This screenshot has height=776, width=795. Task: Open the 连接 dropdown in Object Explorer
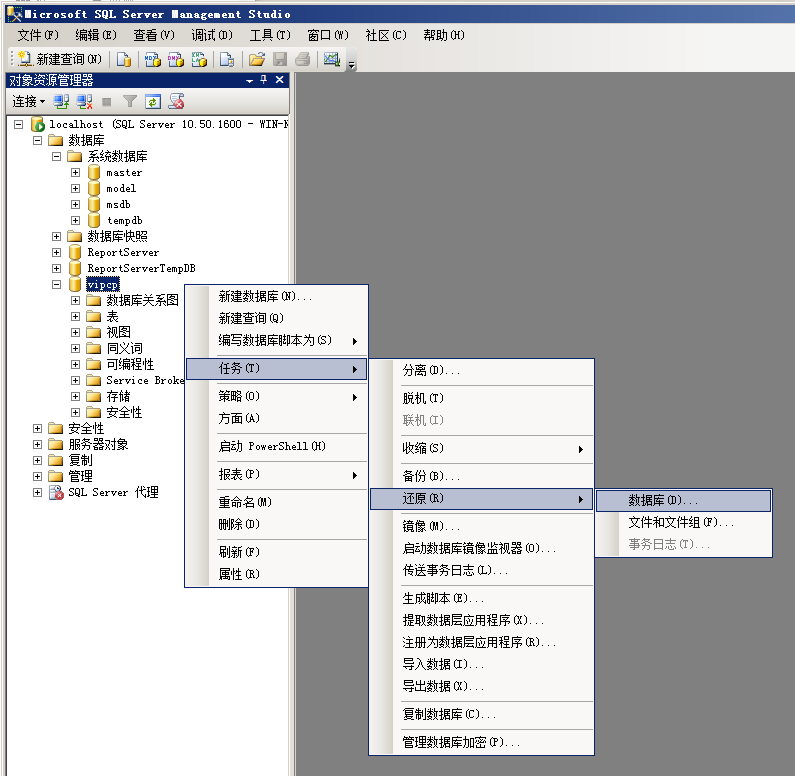pyautogui.click(x=28, y=101)
